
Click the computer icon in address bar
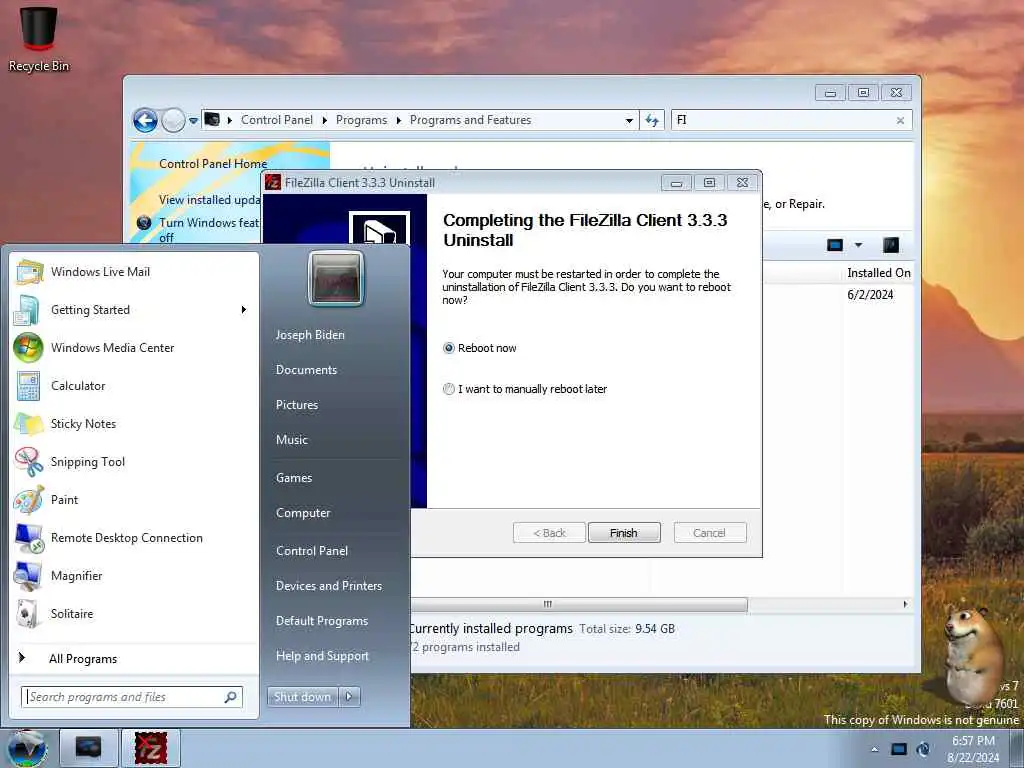click(212, 120)
